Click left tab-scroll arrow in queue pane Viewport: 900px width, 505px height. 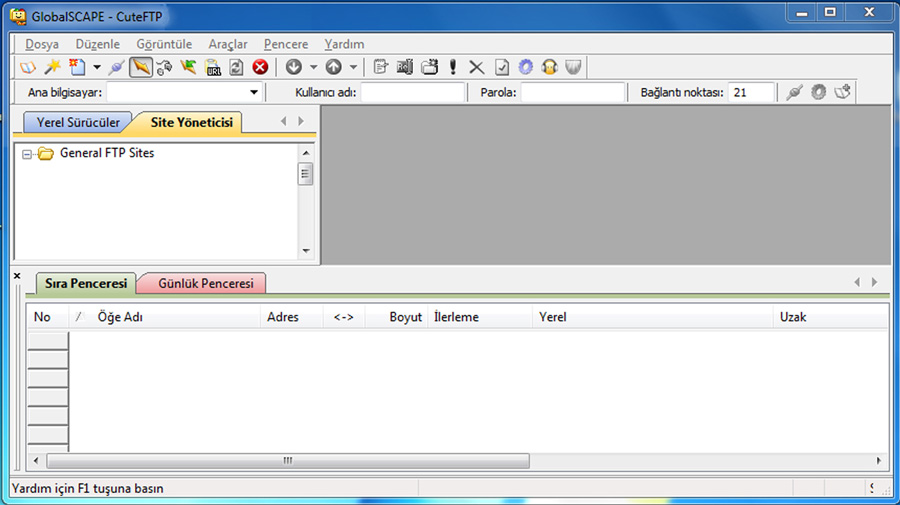tap(857, 282)
